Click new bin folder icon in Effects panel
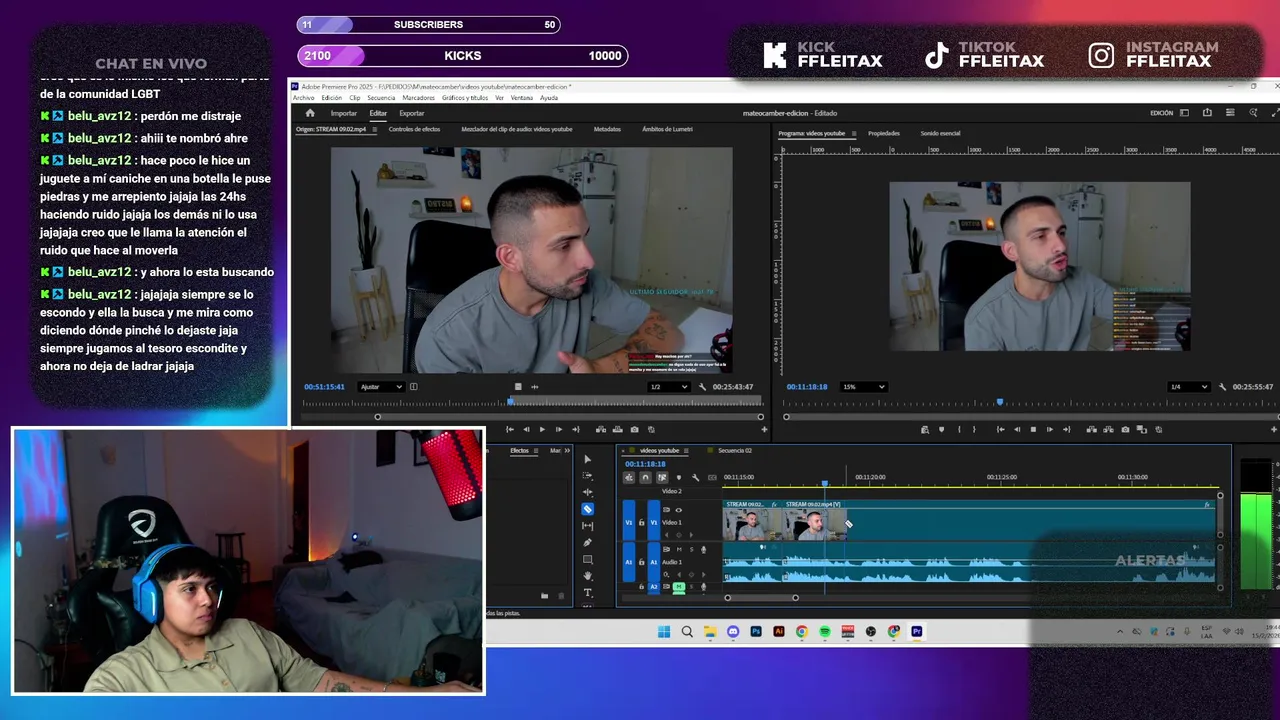Image resolution: width=1280 pixels, height=720 pixels. pyautogui.click(x=544, y=596)
